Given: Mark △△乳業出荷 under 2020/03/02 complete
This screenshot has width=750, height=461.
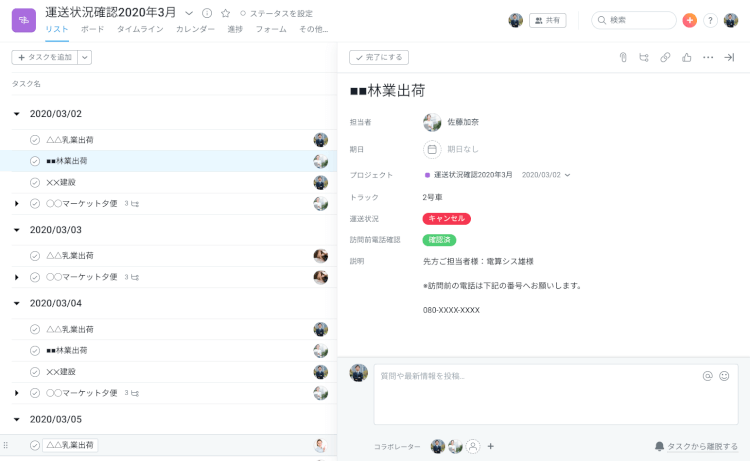Looking at the screenshot, I should (x=35, y=140).
